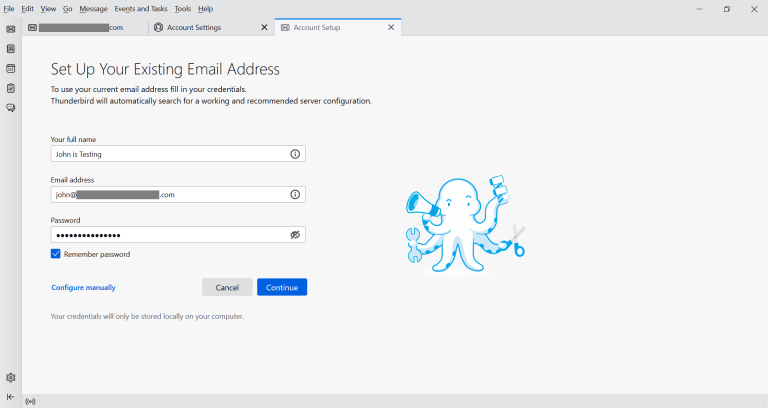Image resolution: width=768 pixels, height=408 pixels.
Task: Open the Go menu
Action: [x=68, y=9]
